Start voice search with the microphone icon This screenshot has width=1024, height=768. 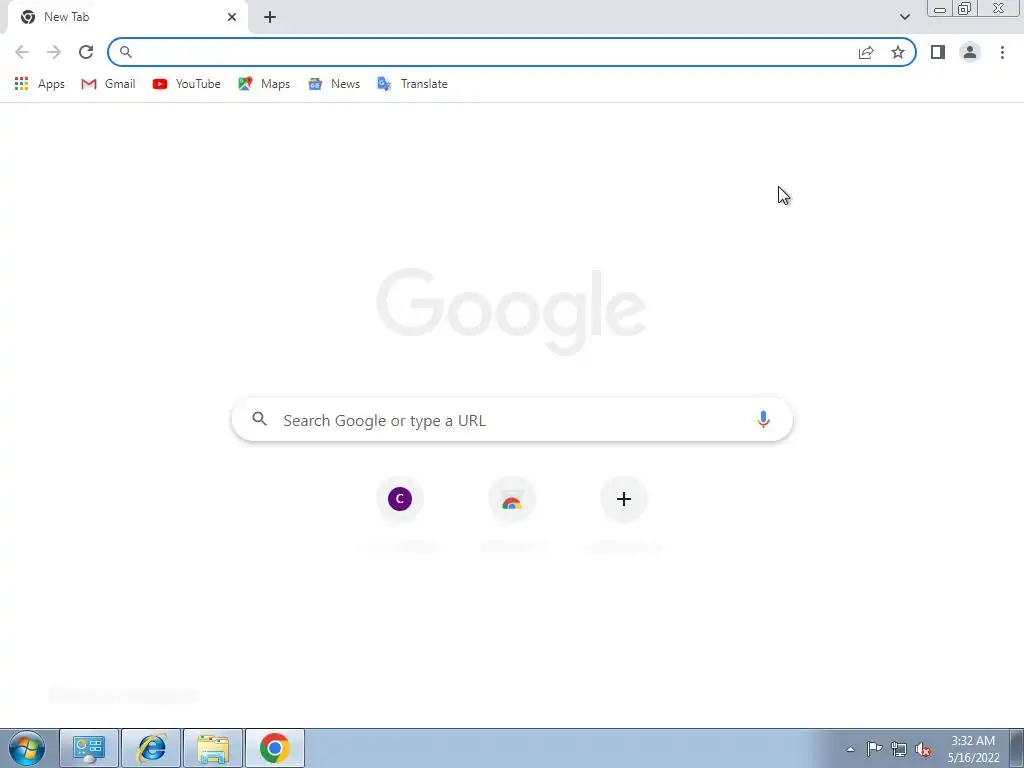pyautogui.click(x=763, y=419)
